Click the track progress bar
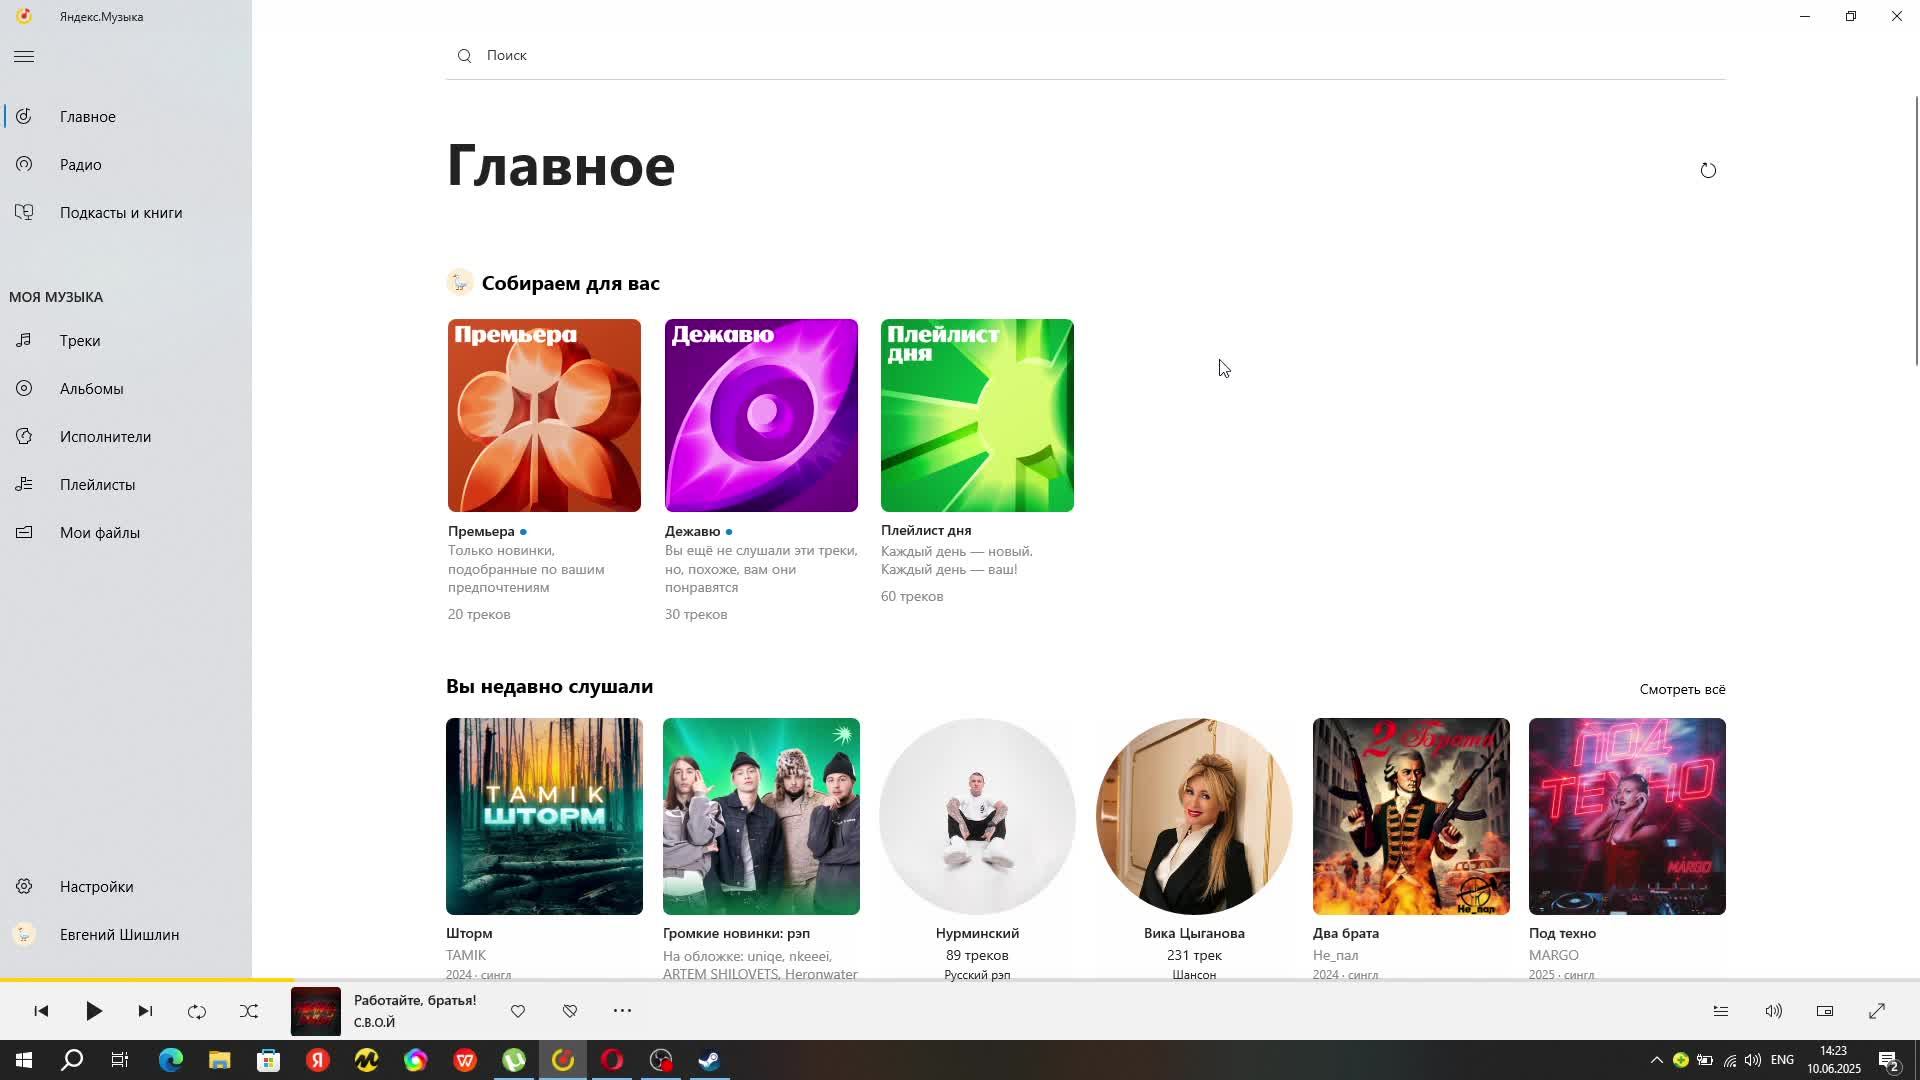This screenshot has height=1080, width=1920. point(960,980)
